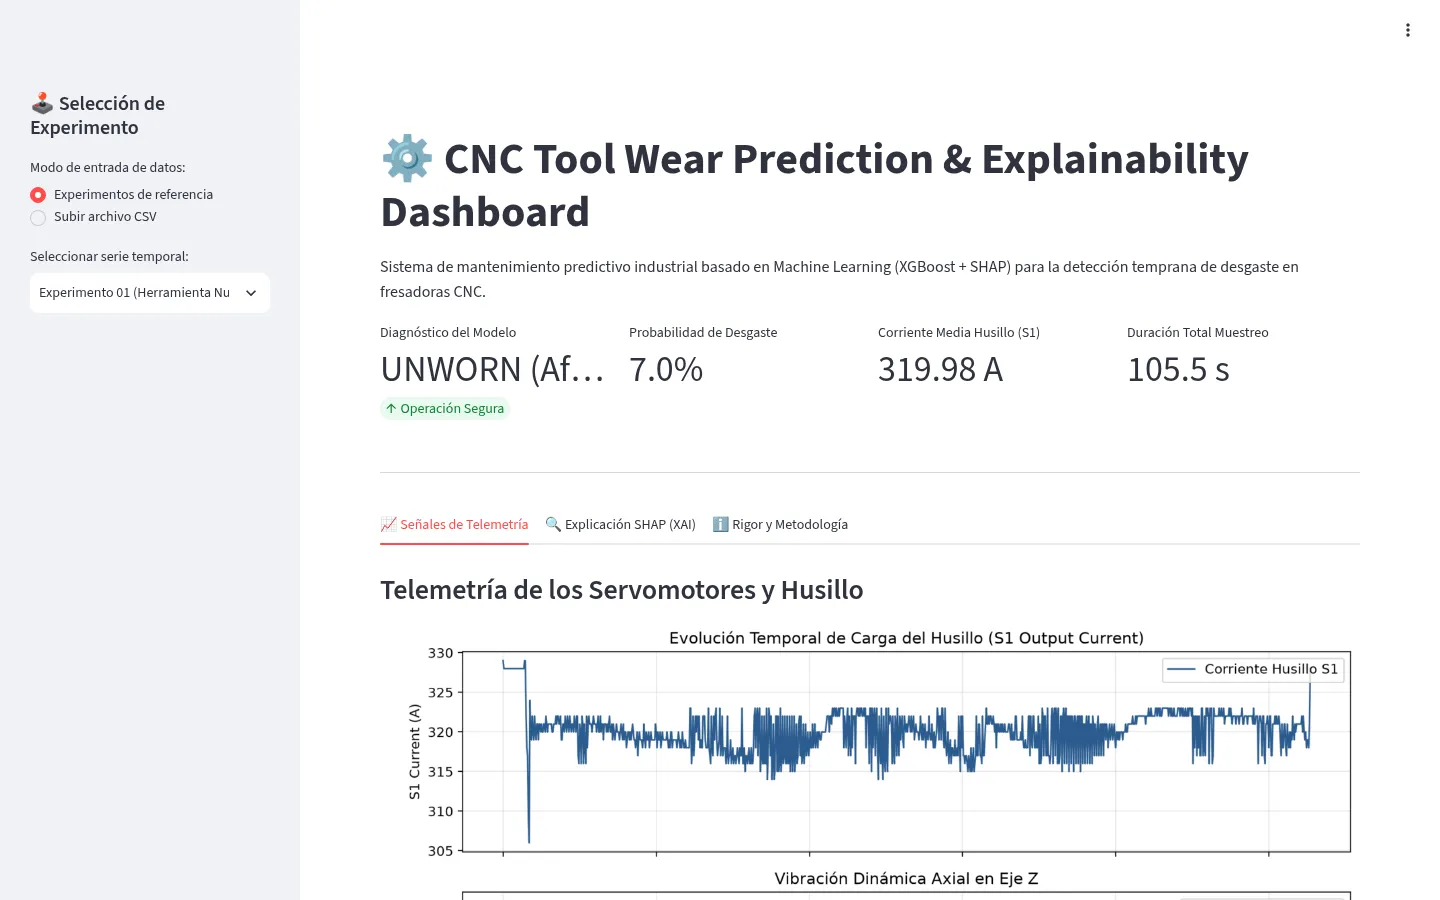The height and width of the screenshot is (900, 1440).
Task: Click the up-arrow icon in Operación Segura badge
Action: click(391, 408)
